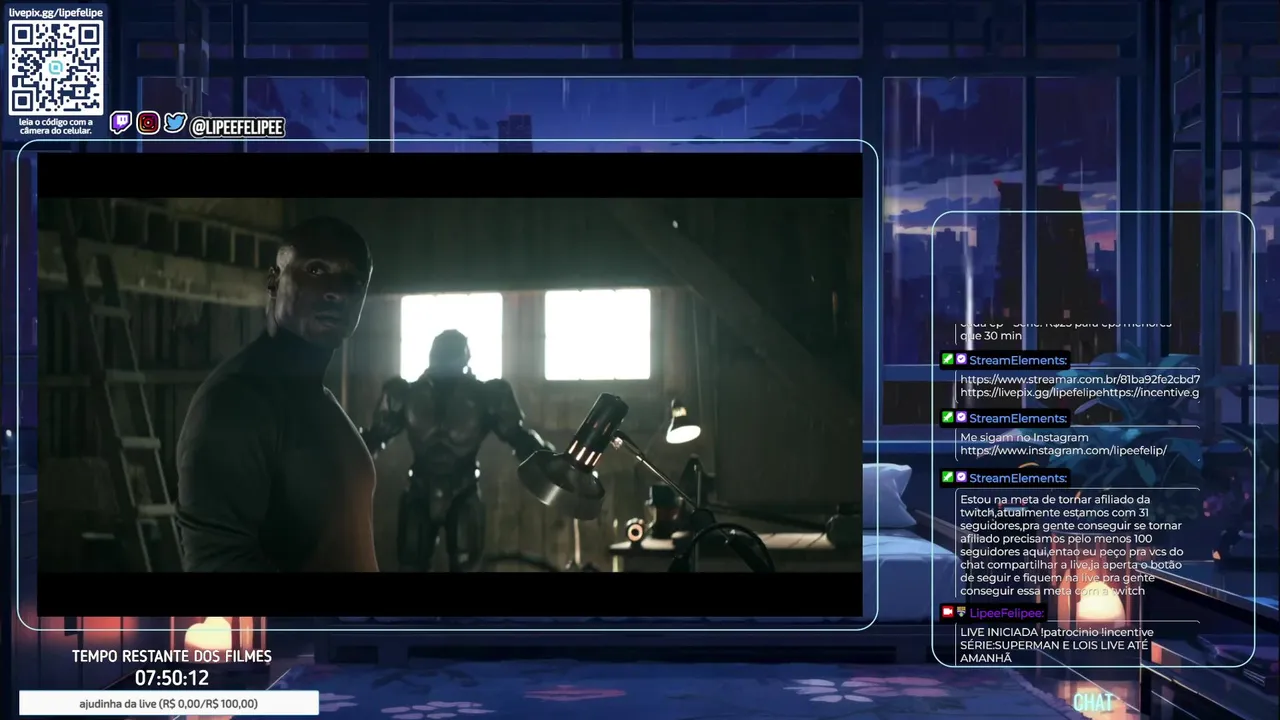
Task: Click the moderator badge above 'Me sigam no Instagram'
Action: coord(947,417)
